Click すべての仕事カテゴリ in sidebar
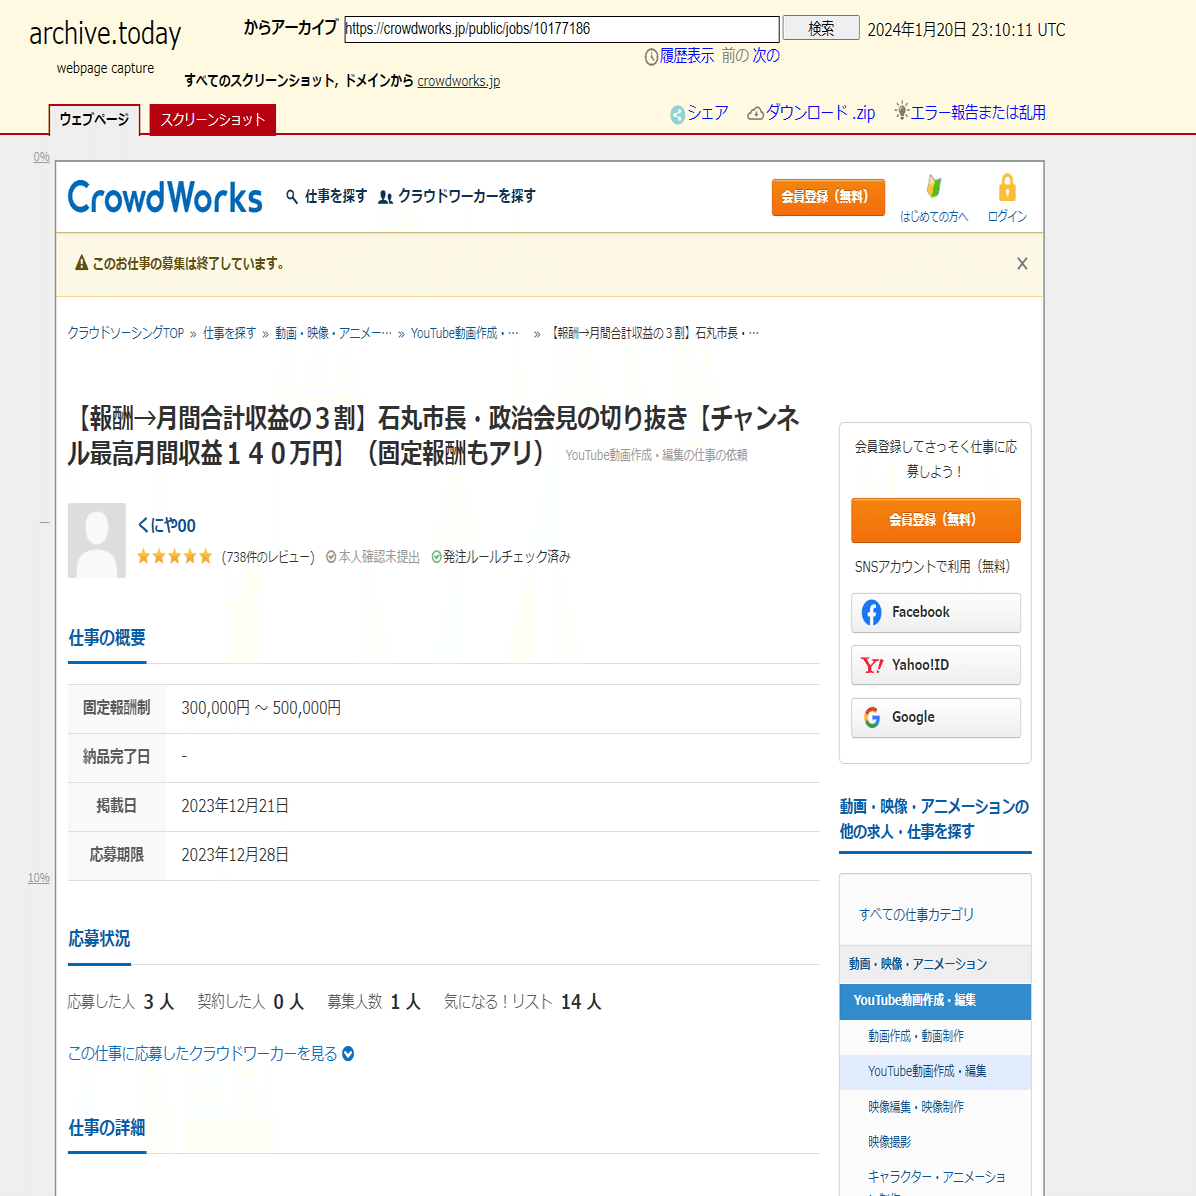Screen dimensions: 1196x1196 (916, 915)
